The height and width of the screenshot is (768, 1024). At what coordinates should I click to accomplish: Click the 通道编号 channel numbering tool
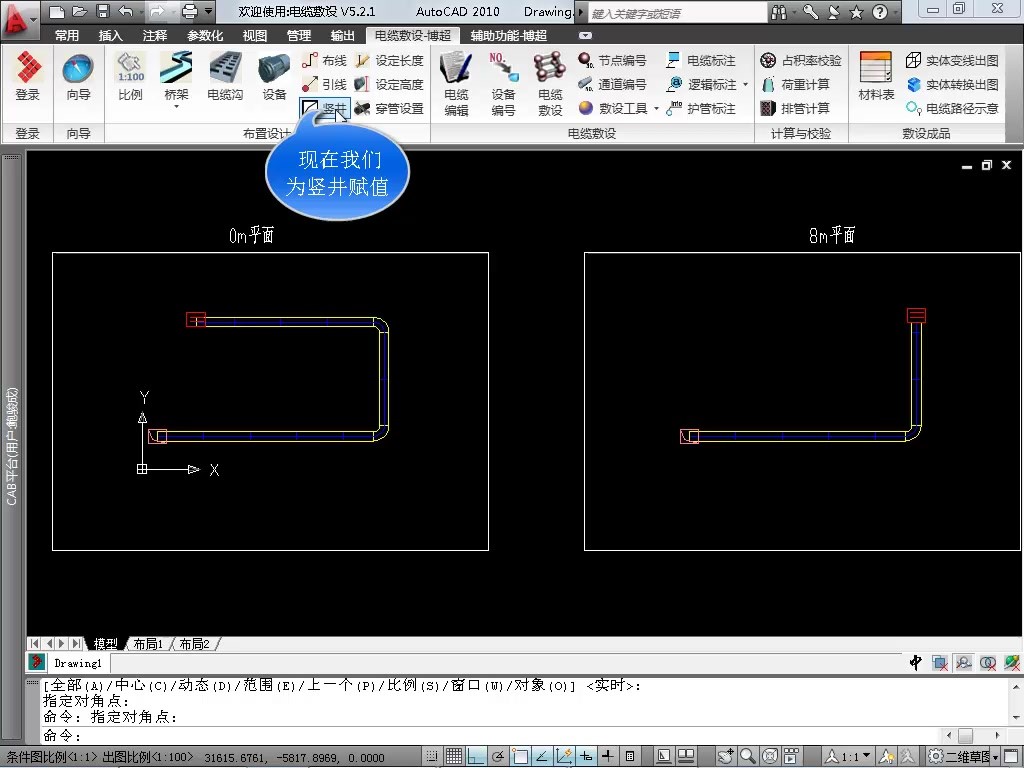(x=612, y=84)
